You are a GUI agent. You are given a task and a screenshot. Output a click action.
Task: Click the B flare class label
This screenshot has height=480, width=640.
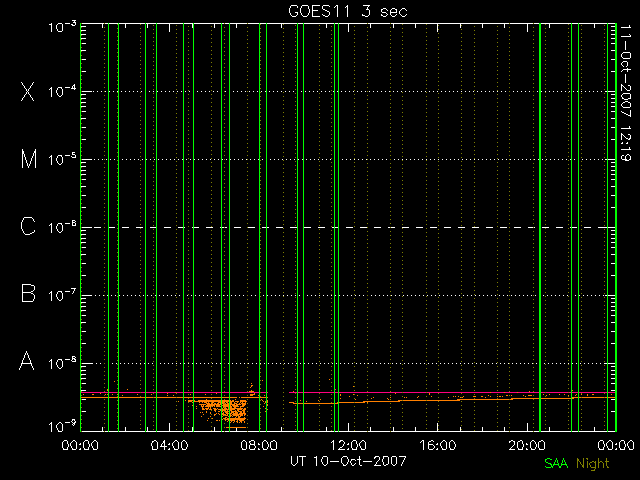(28, 293)
